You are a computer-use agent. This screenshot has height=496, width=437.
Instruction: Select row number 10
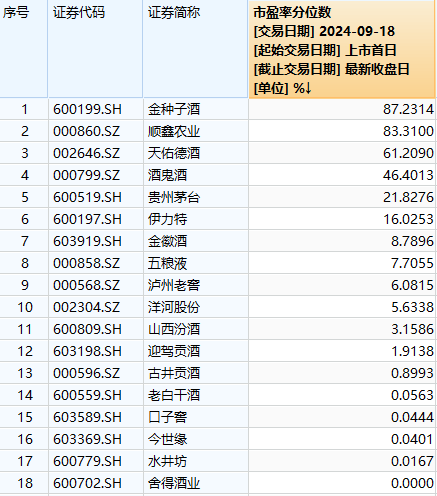coord(25,307)
